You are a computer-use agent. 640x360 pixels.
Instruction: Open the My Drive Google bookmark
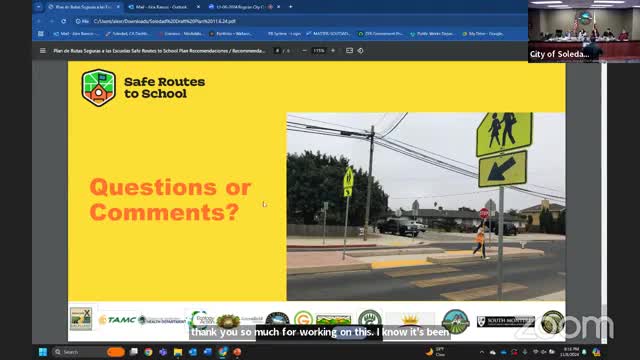tap(483, 34)
